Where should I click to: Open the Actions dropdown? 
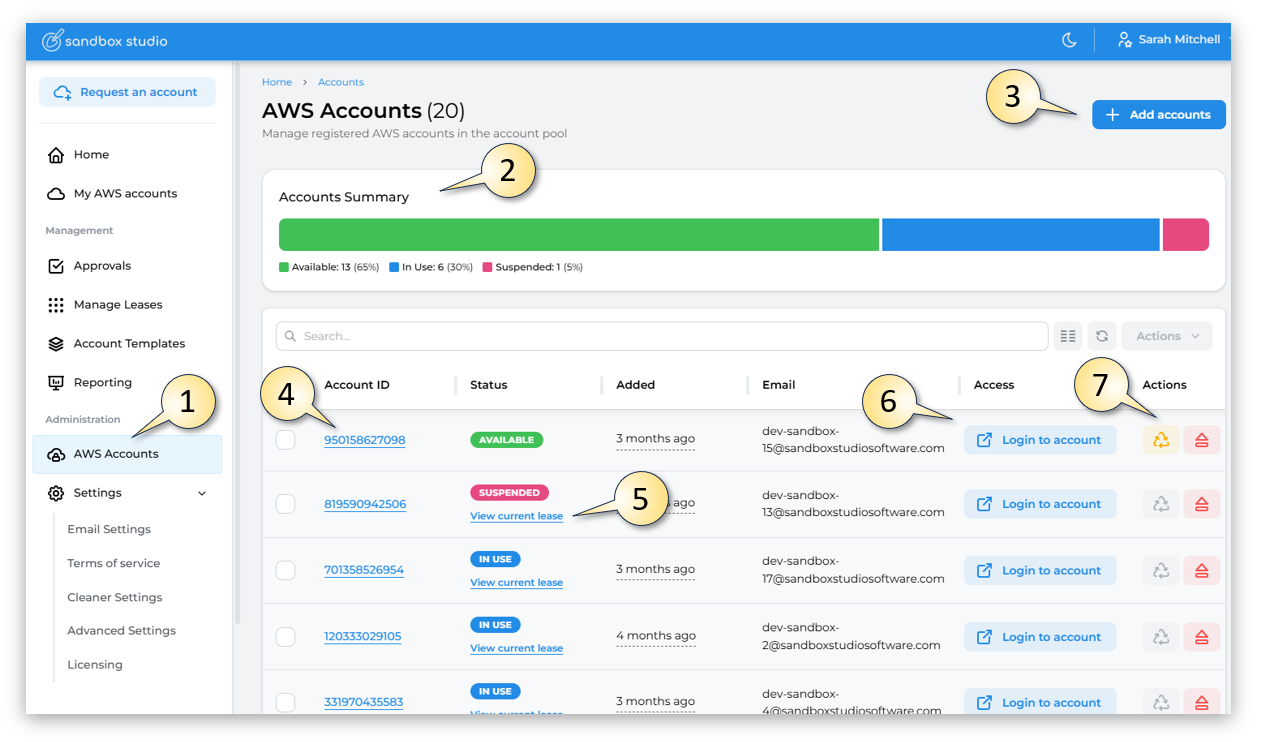(x=1166, y=336)
